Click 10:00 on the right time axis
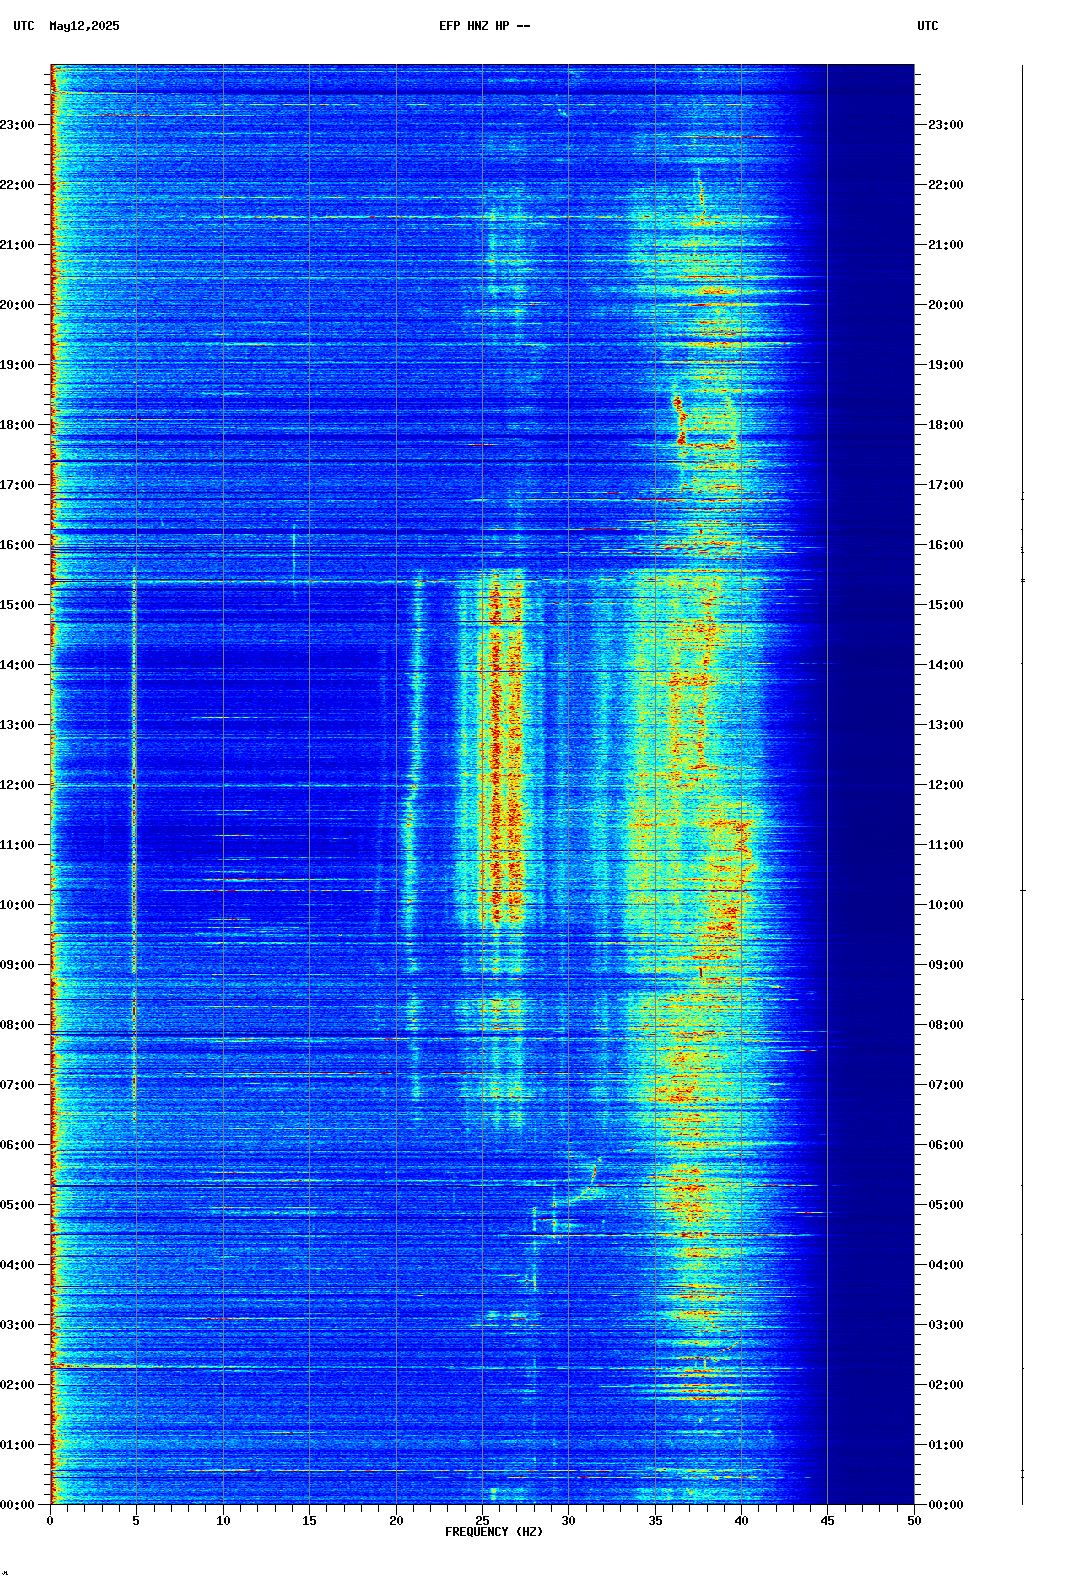This screenshot has height=1584, width=1066. [946, 905]
